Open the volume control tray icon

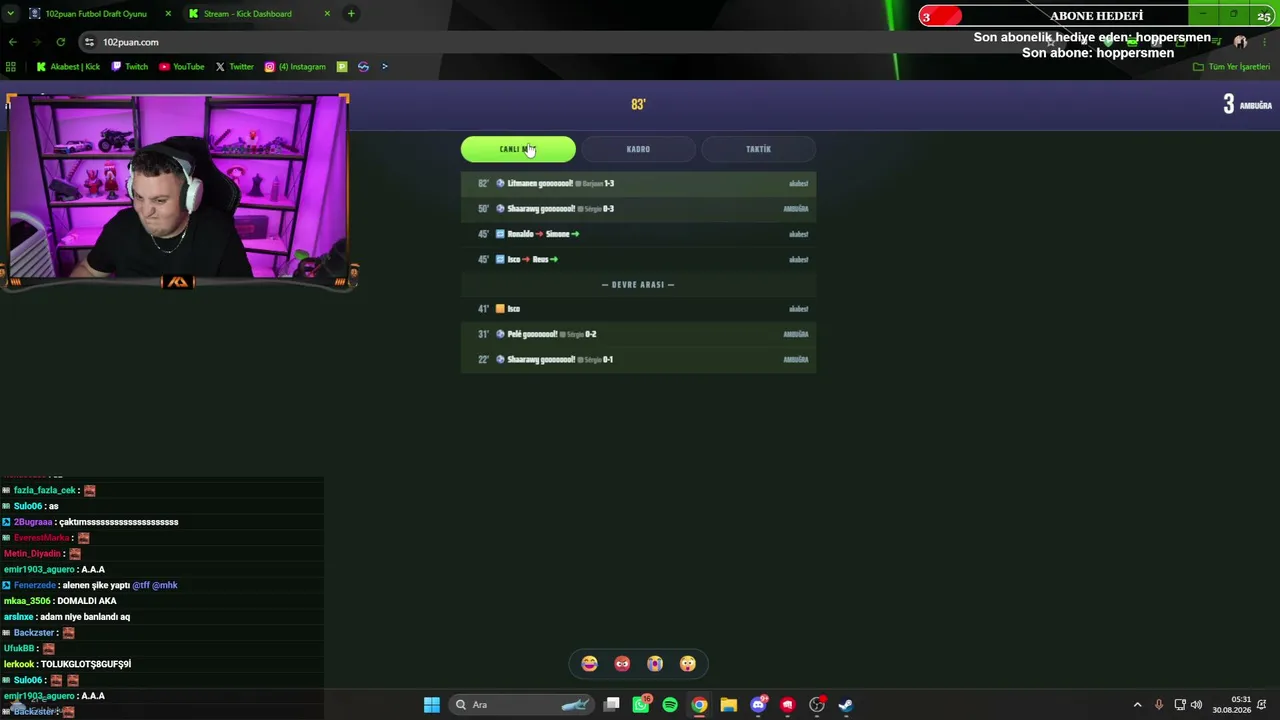(x=1197, y=705)
